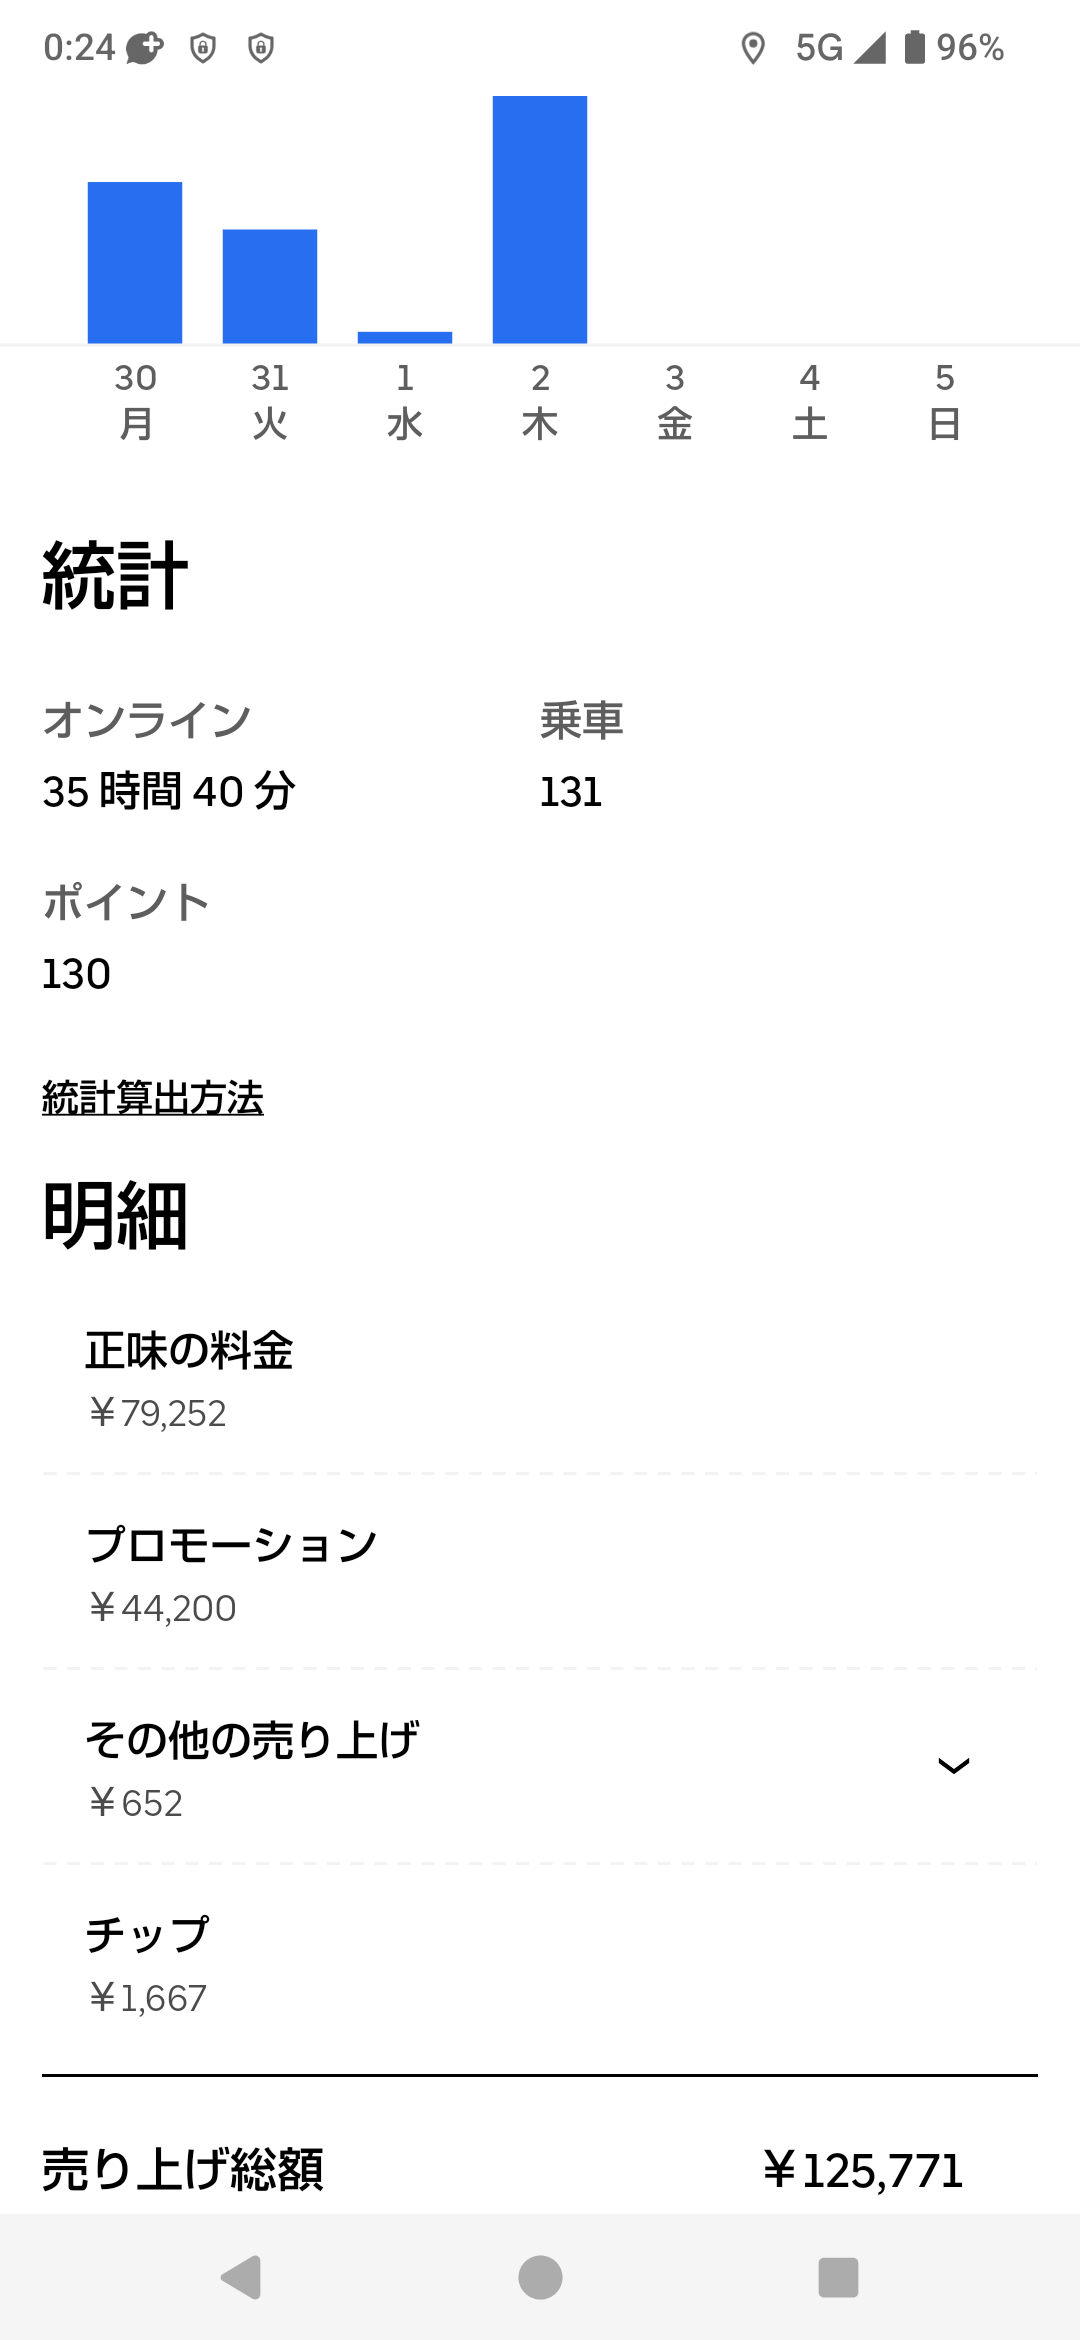
Task: Open the 正味の料金 row
Action: click(x=540, y=1378)
